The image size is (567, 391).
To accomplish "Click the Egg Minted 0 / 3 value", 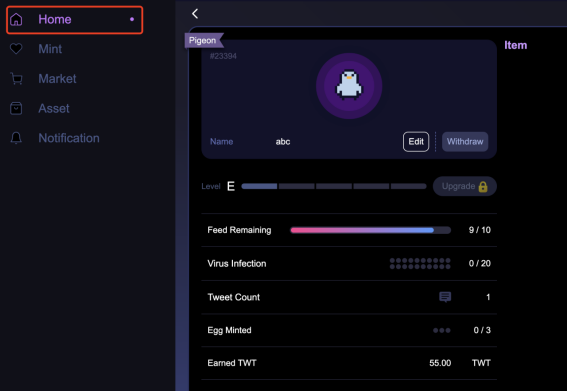I will click(482, 330).
